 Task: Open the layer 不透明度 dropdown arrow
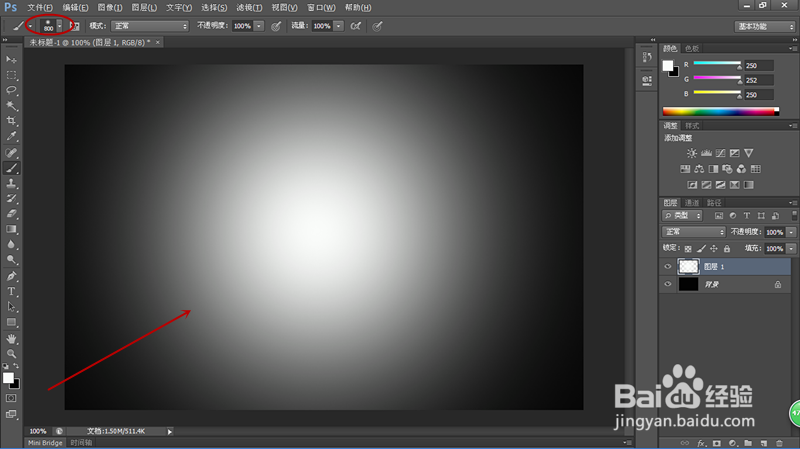coord(791,232)
